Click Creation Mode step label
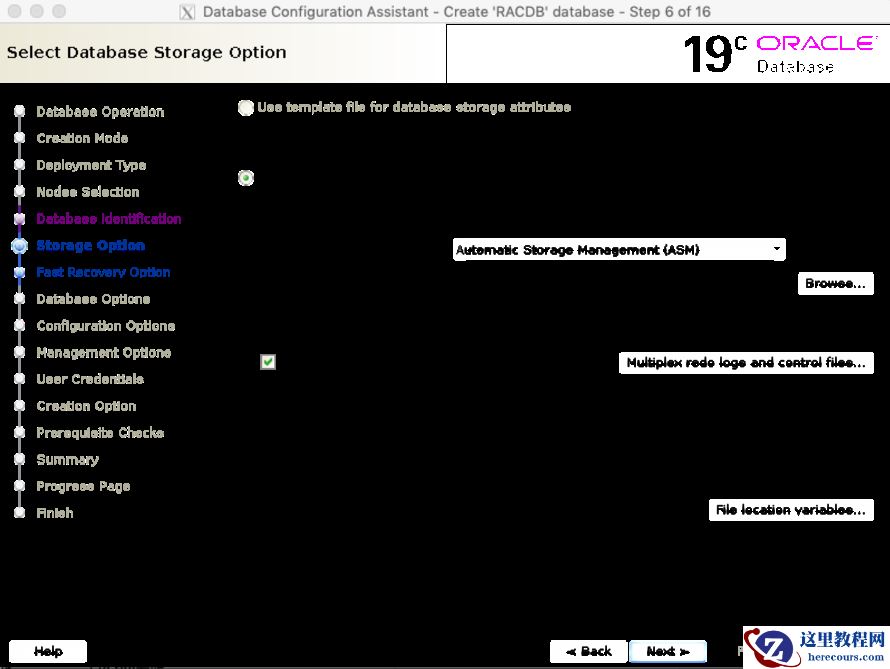Screen dimensions: 890x669 click(x=82, y=138)
